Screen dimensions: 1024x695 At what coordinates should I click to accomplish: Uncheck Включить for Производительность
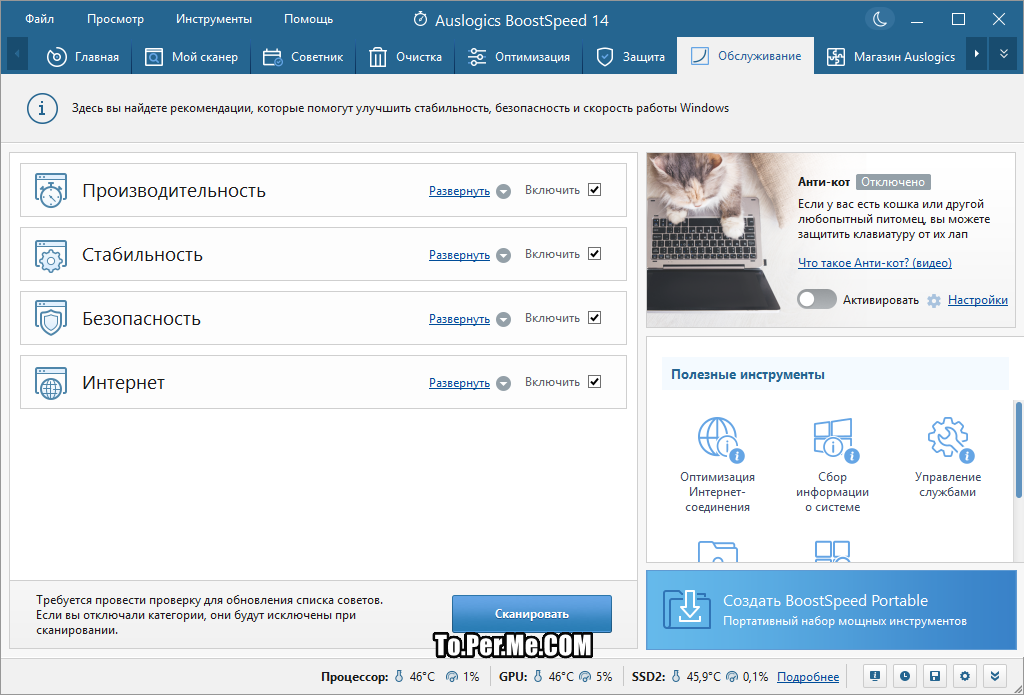click(x=594, y=190)
